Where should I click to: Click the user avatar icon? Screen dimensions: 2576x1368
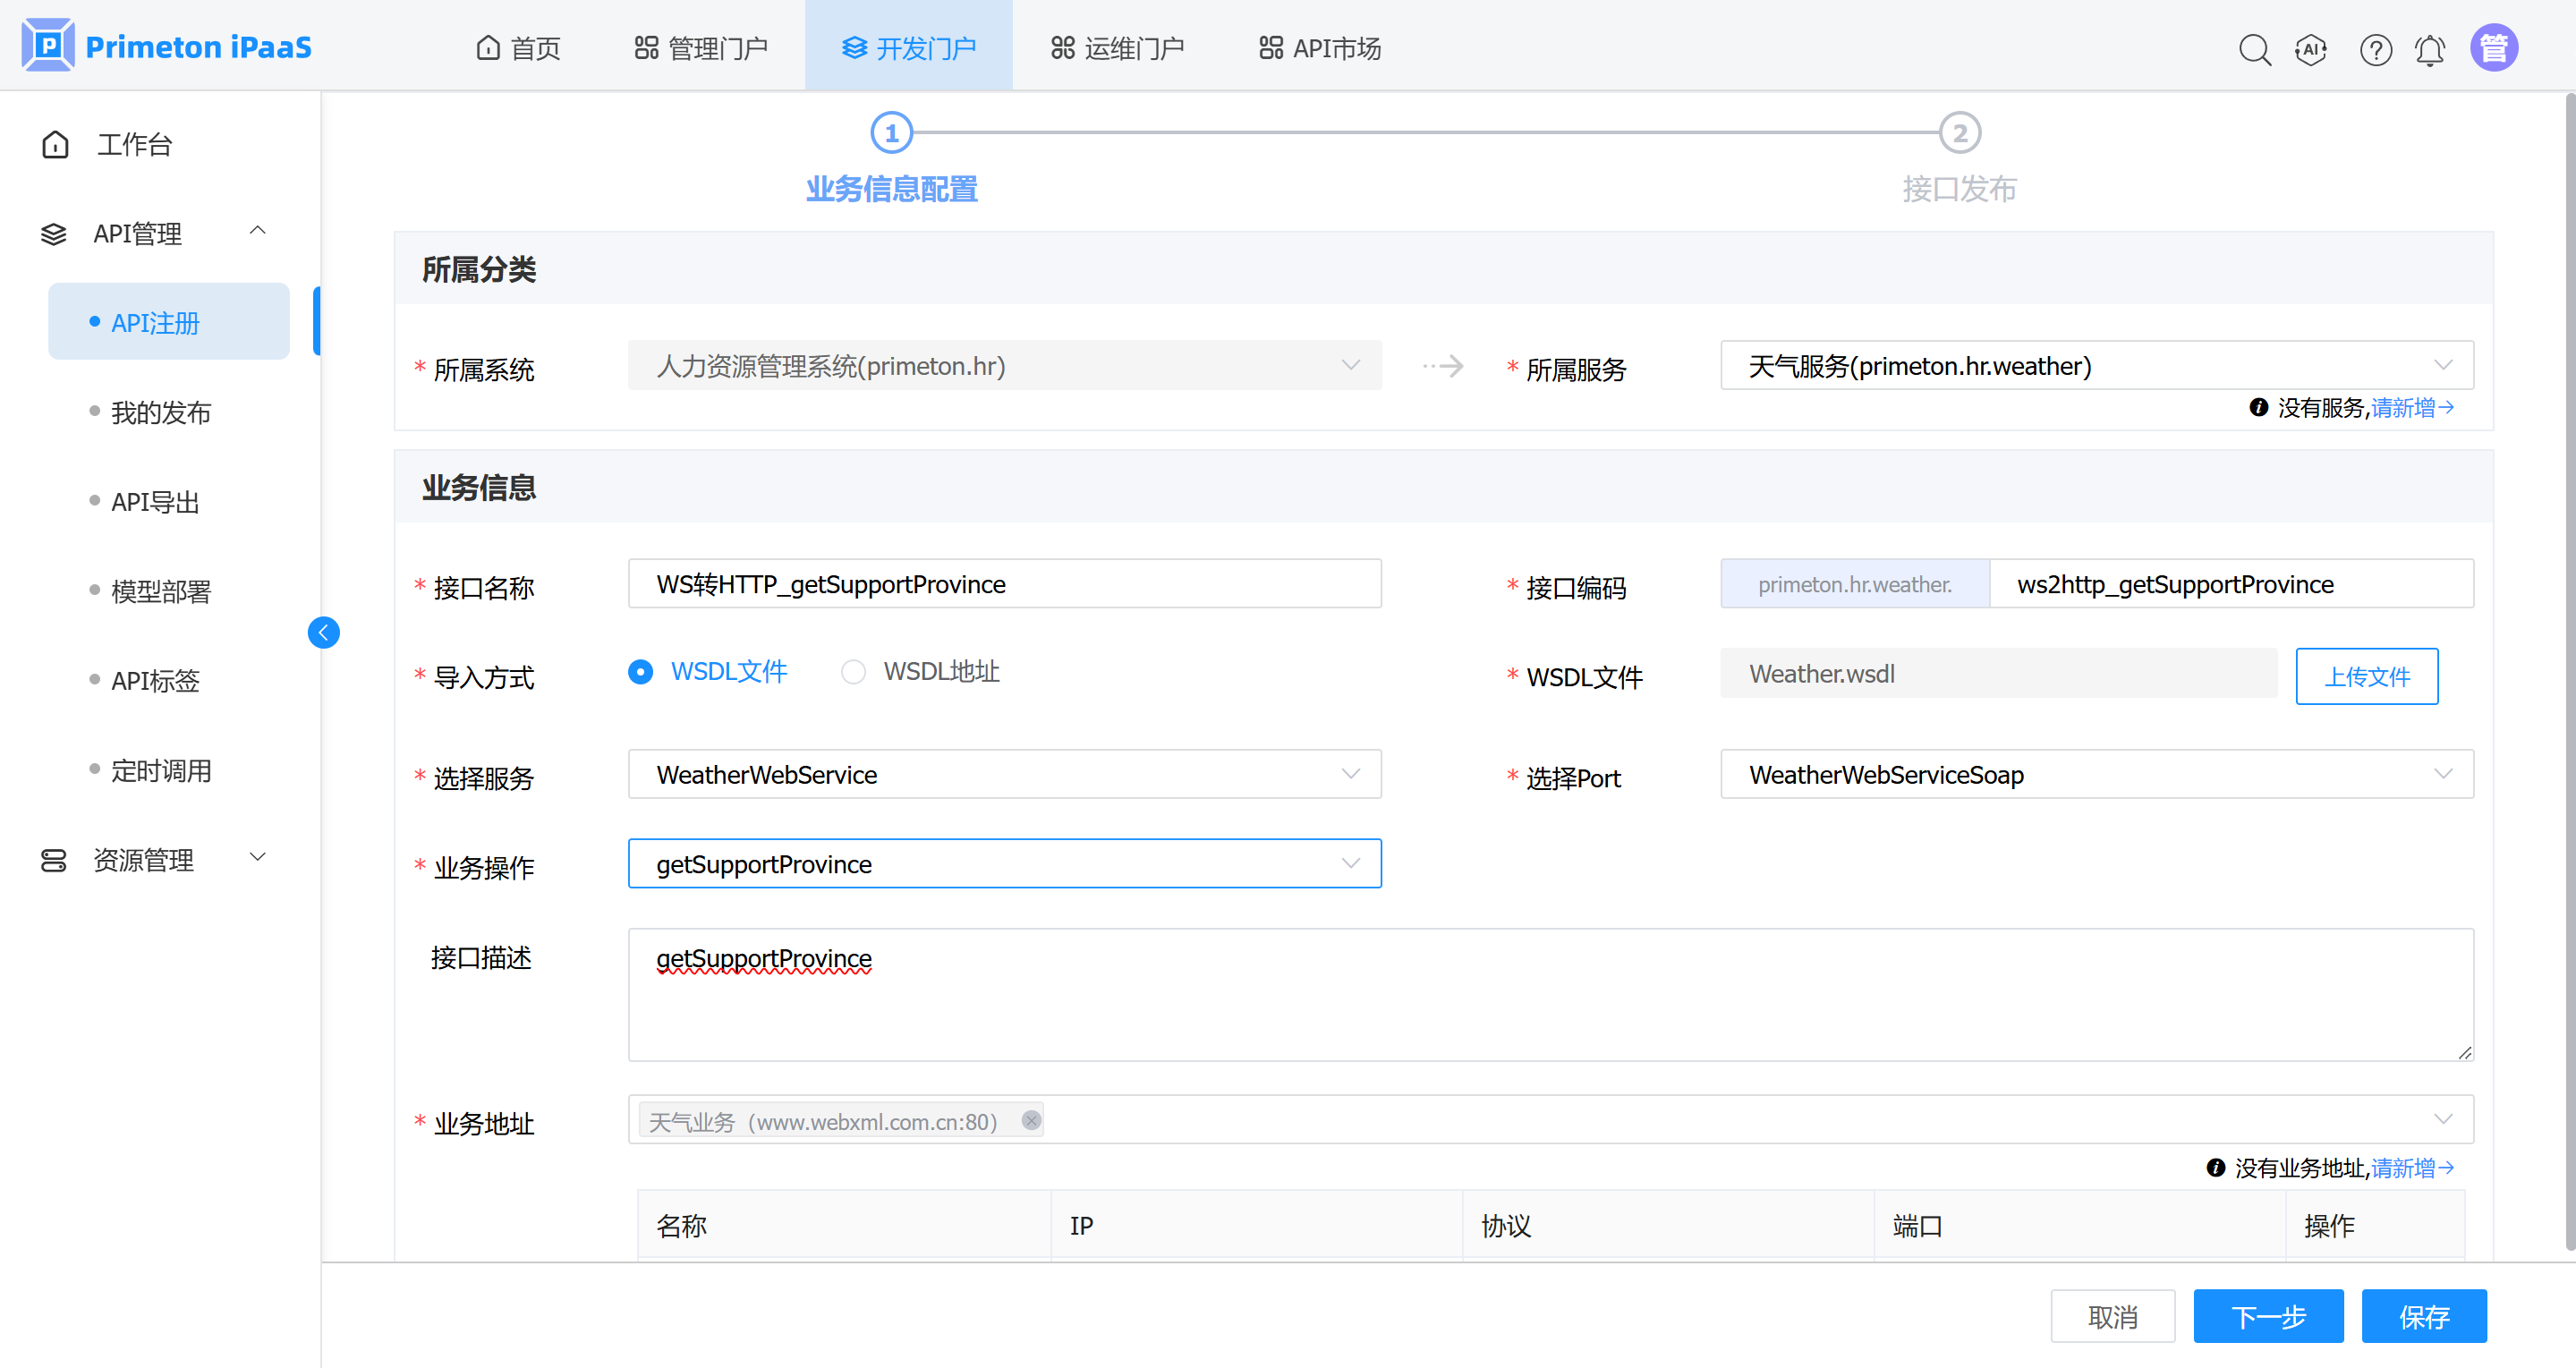tap(2493, 48)
